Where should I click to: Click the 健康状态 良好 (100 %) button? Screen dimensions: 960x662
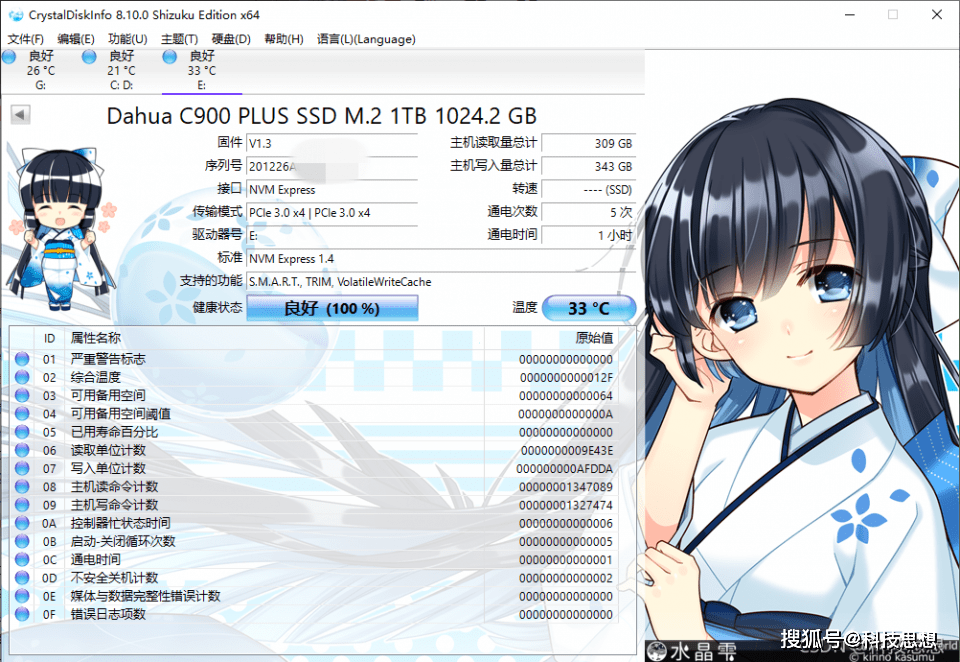332,308
